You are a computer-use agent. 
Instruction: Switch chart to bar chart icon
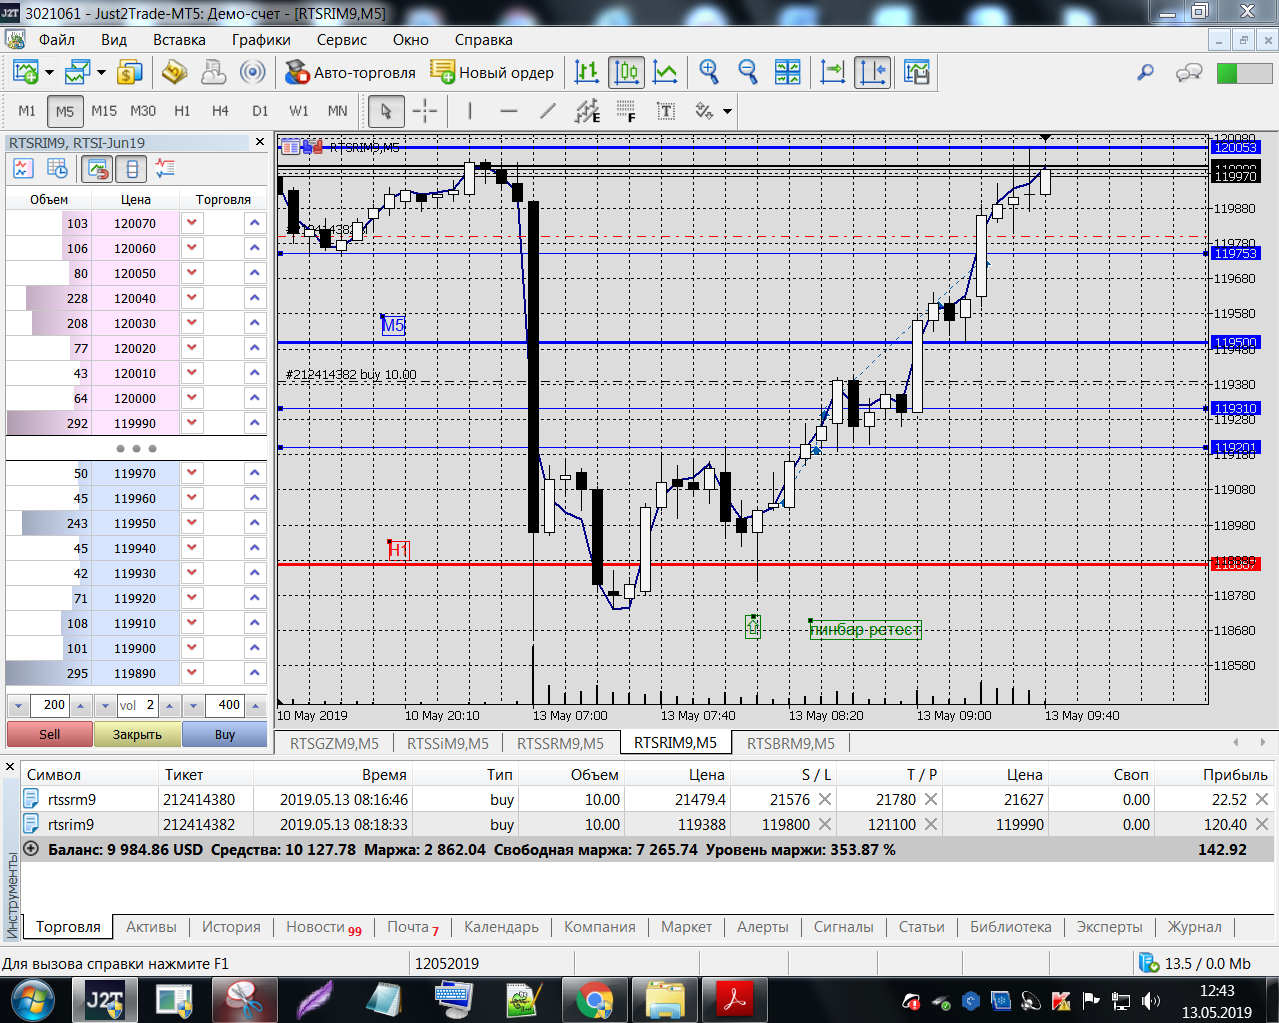[x=587, y=72]
